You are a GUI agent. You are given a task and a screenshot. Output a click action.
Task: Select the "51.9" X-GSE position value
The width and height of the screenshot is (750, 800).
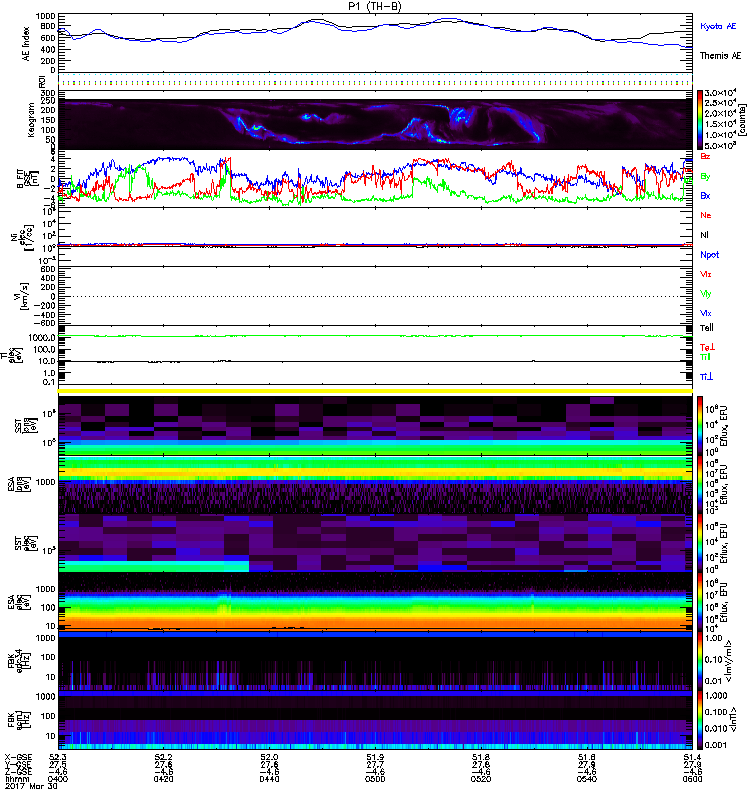click(x=375, y=757)
